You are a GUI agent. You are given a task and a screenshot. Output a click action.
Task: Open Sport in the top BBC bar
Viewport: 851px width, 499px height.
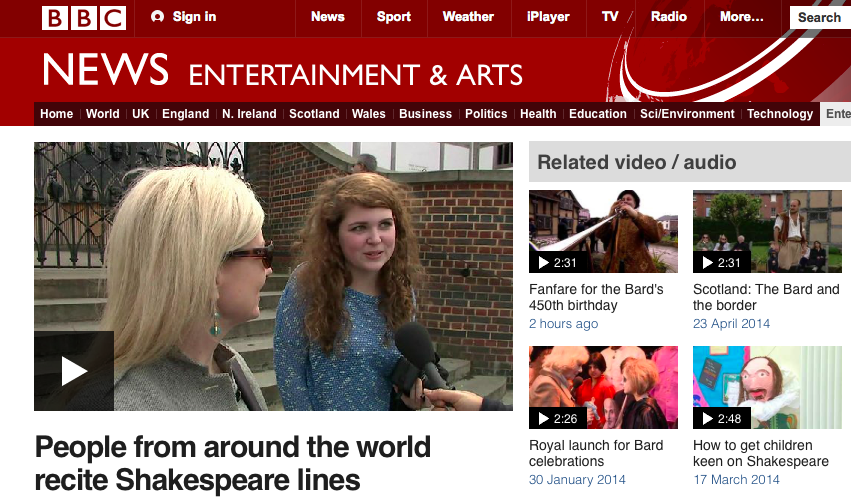point(394,17)
